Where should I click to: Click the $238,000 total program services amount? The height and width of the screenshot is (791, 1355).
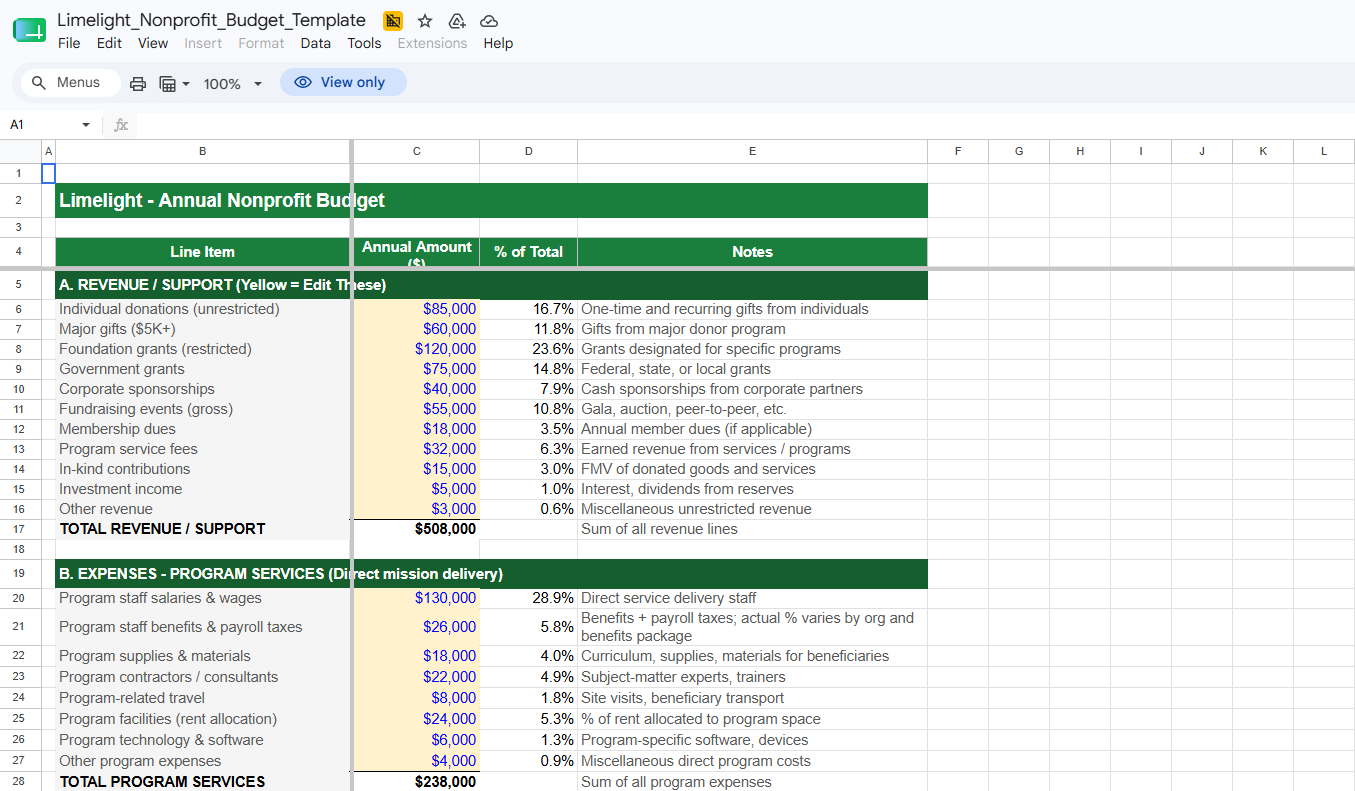pos(417,781)
